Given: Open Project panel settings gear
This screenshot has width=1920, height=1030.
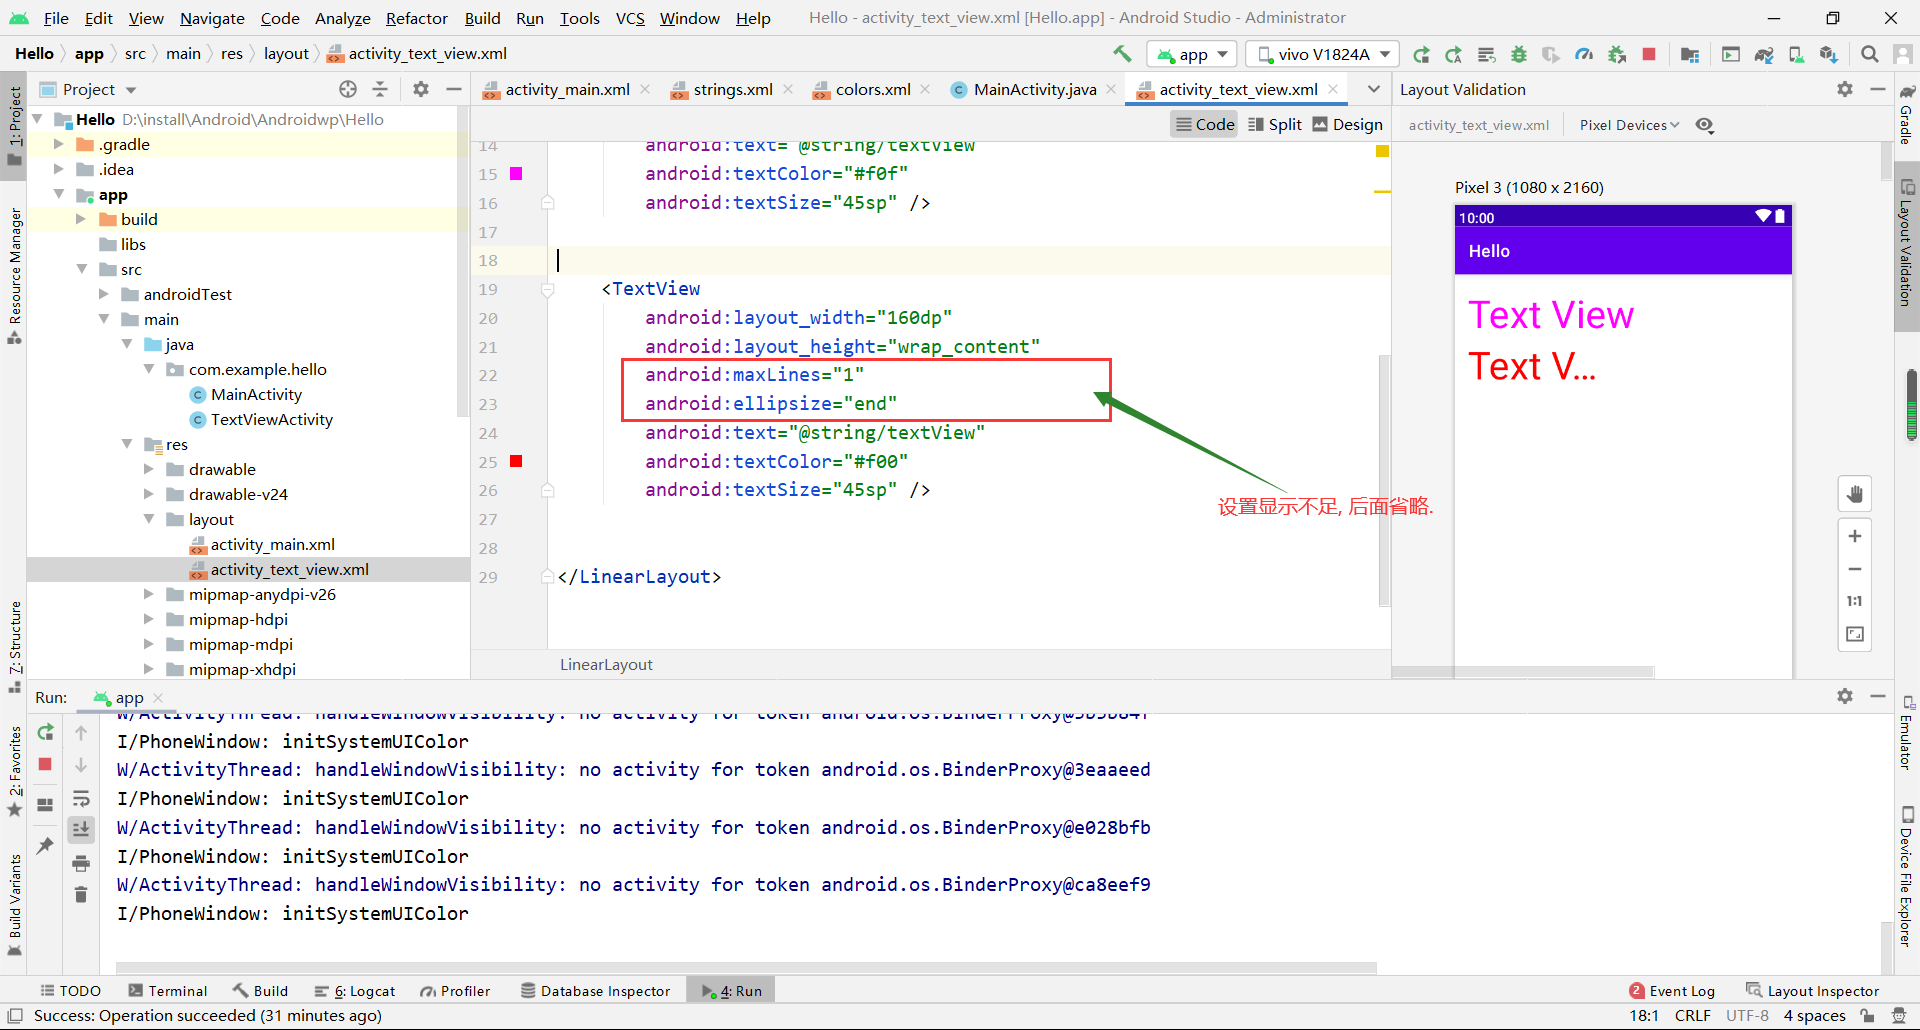Looking at the screenshot, I should click(x=421, y=89).
